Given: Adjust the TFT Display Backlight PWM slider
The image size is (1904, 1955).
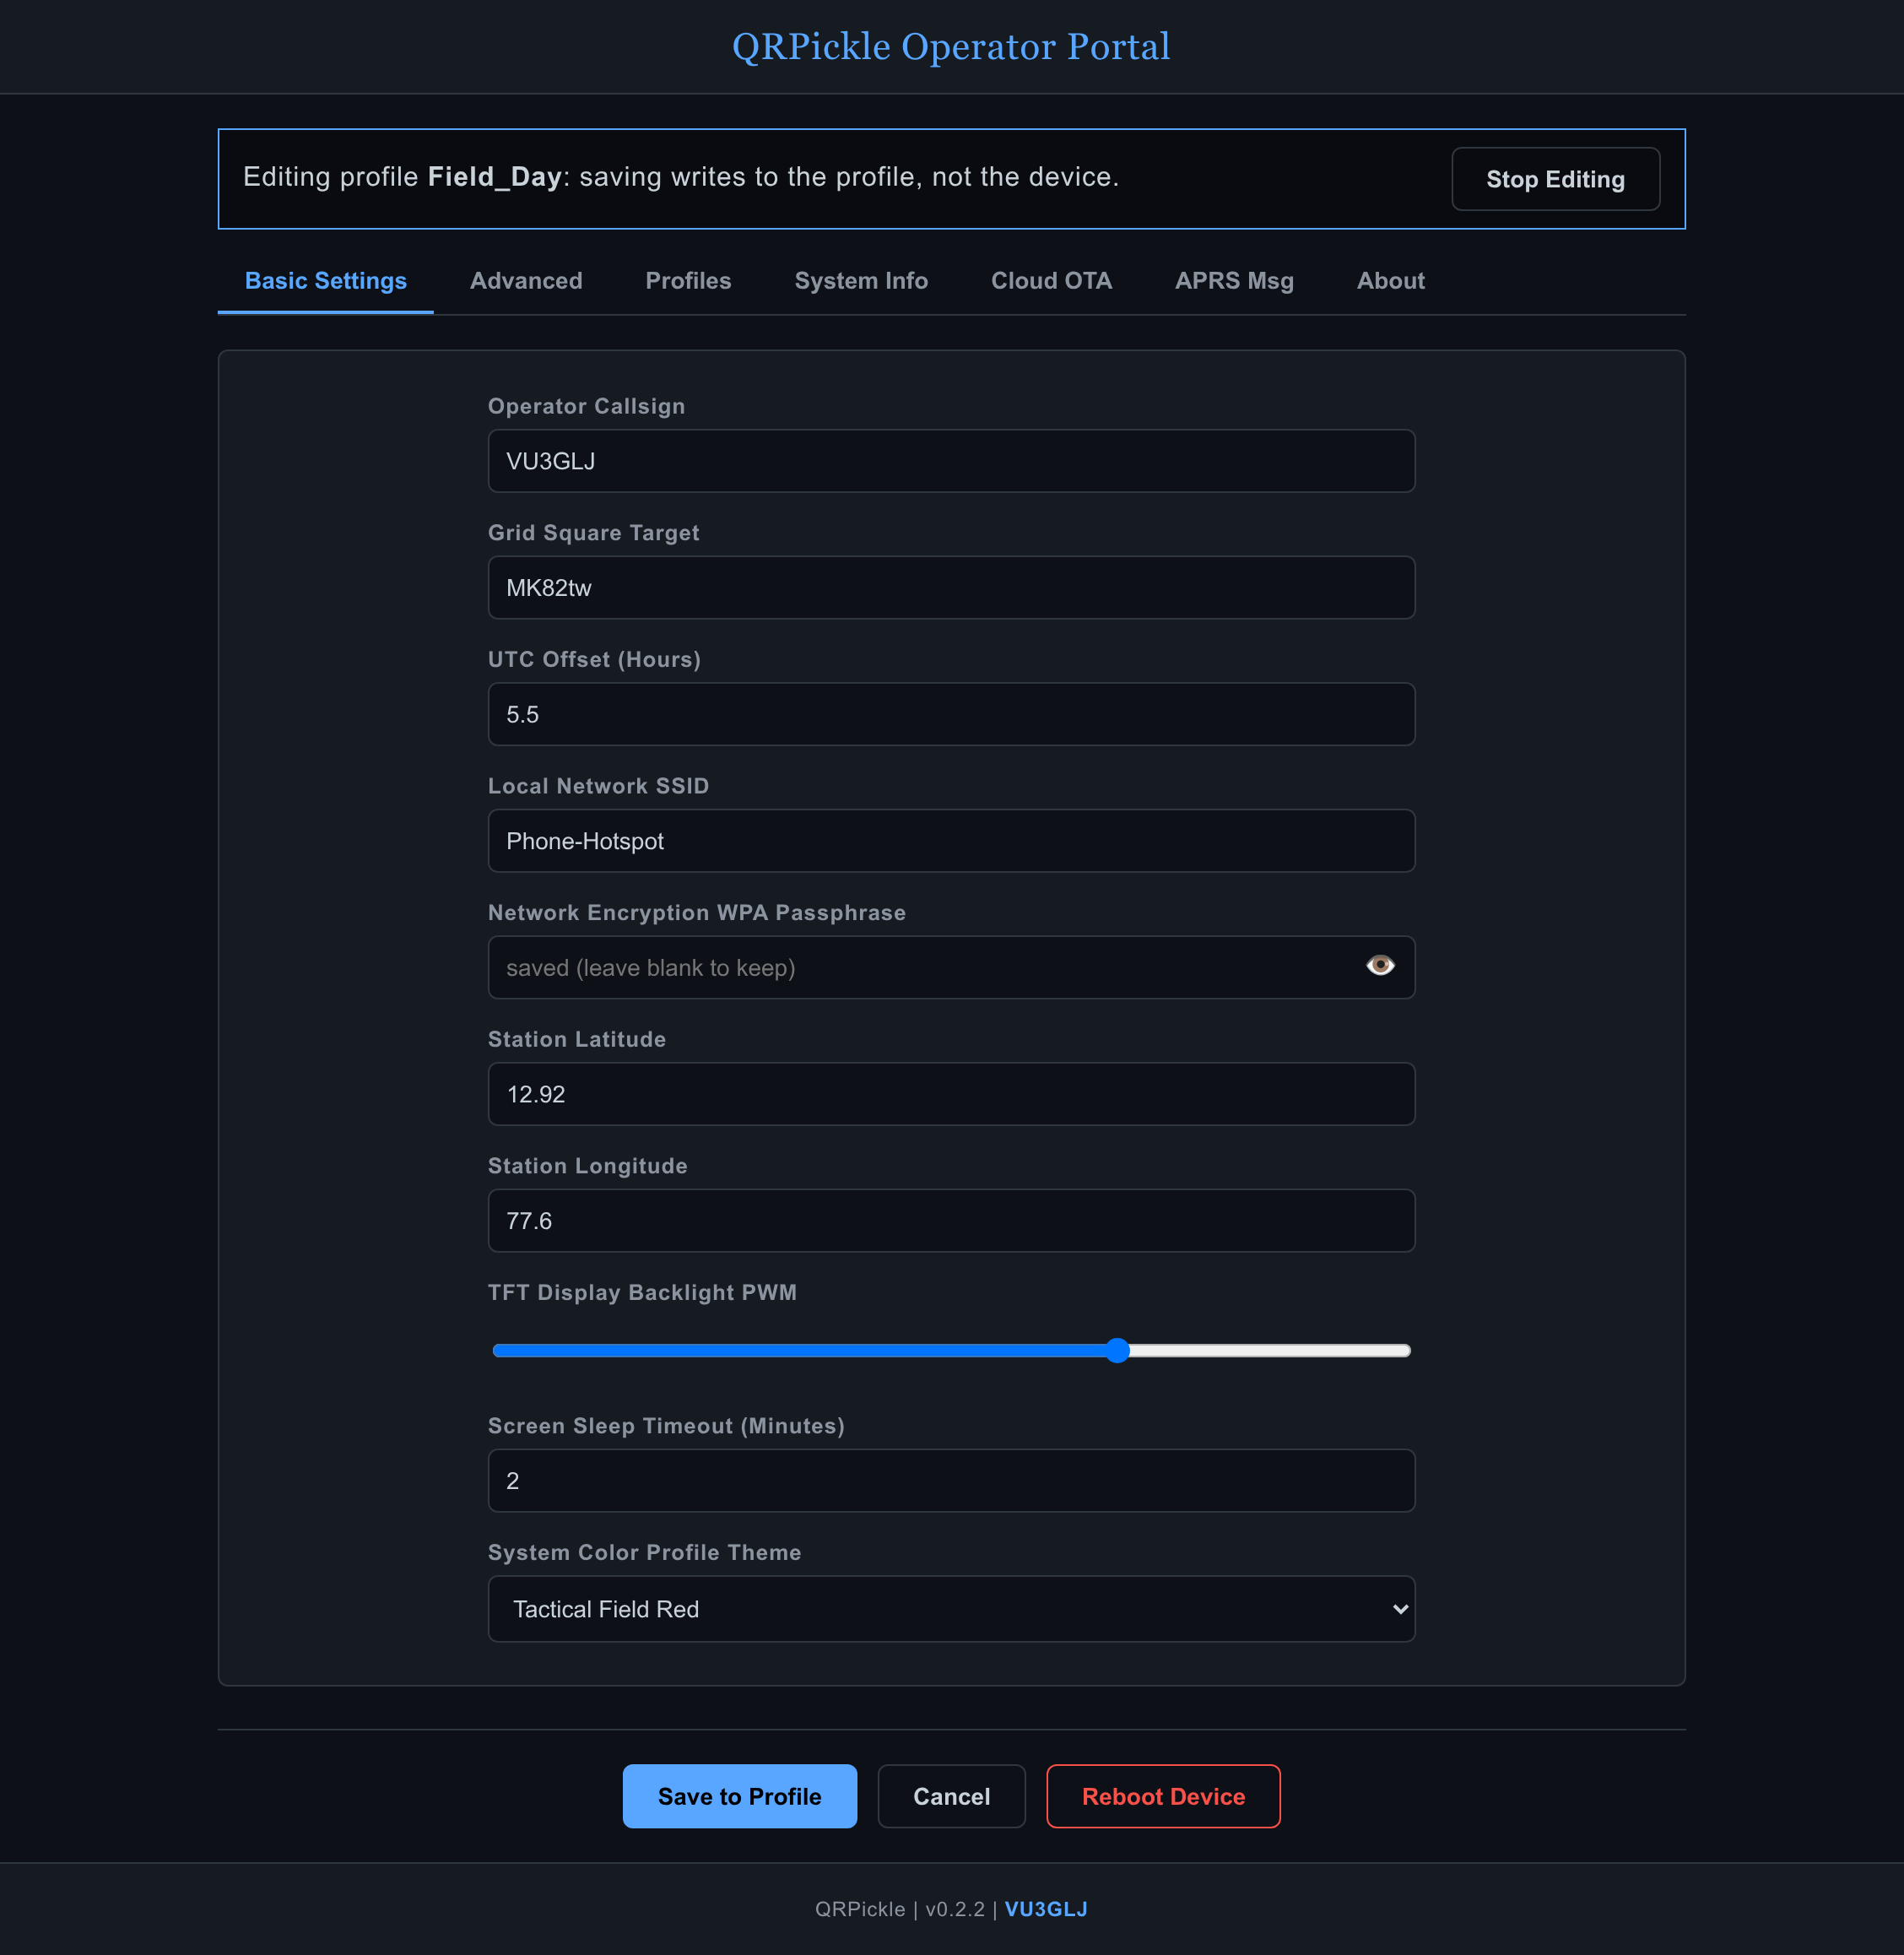Looking at the screenshot, I should click(x=951, y=1350).
